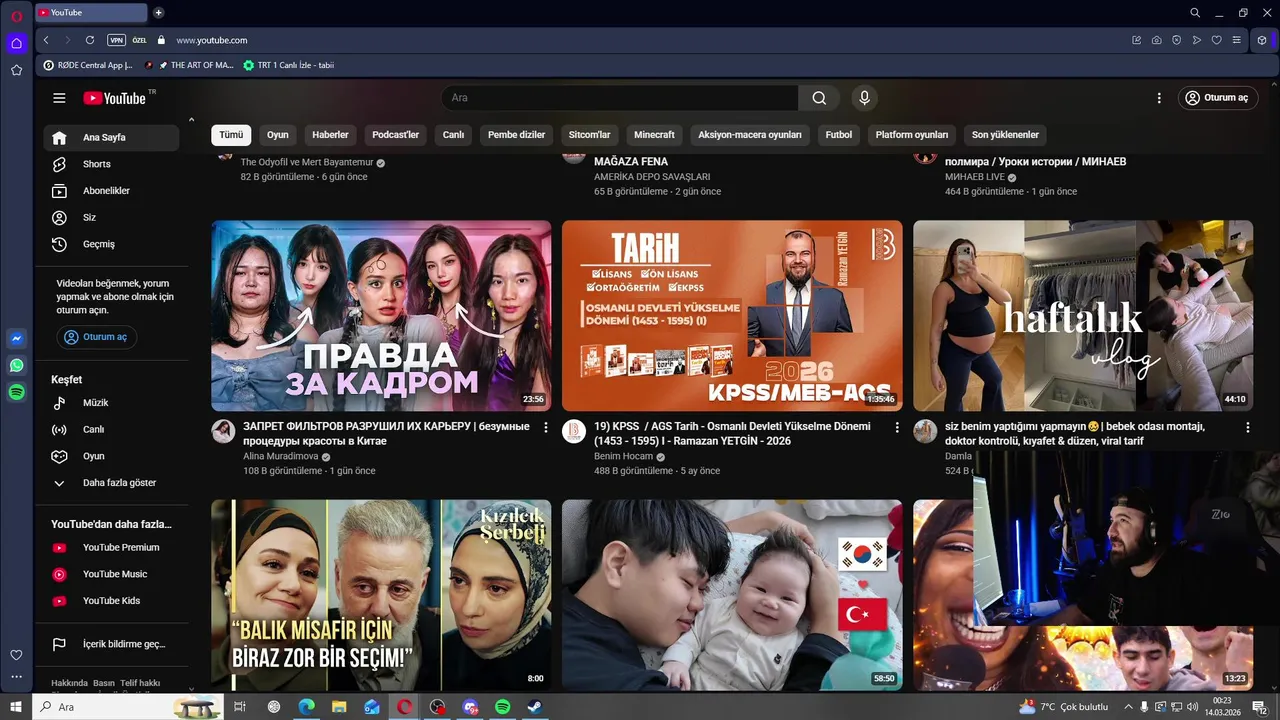Click Oturum aç button in top header
1280x720 pixels.
point(1217,98)
